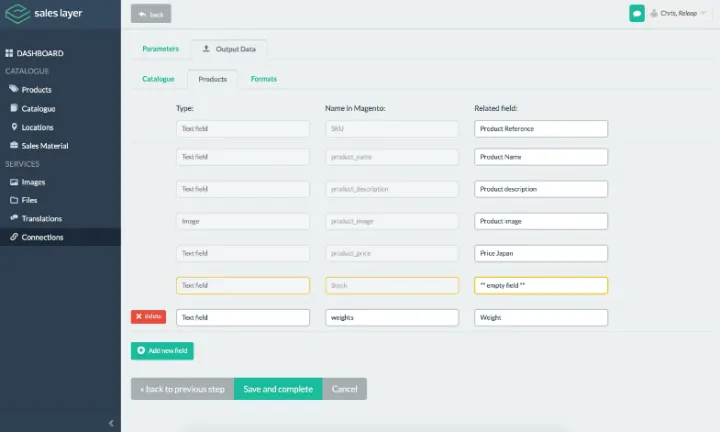This screenshot has height=432, width=720.
Task: Expand the '** empty field **' related field
Action: [x=541, y=285]
